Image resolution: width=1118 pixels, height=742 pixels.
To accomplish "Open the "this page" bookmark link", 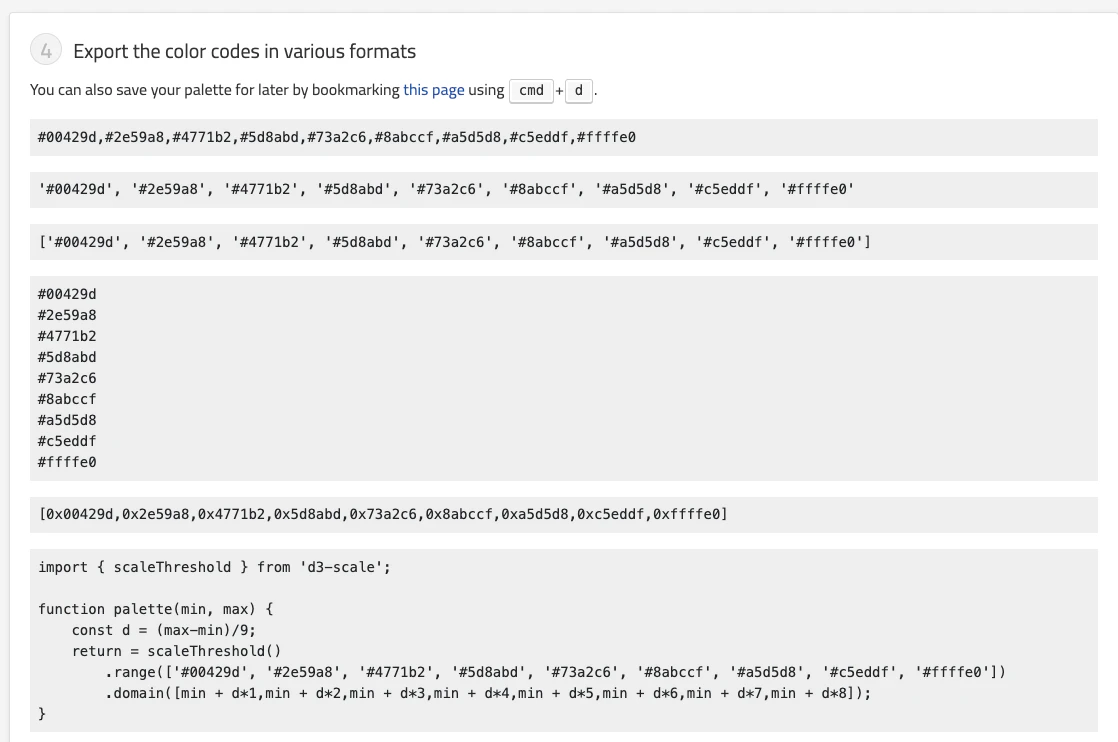I will (x=434, y=90).
